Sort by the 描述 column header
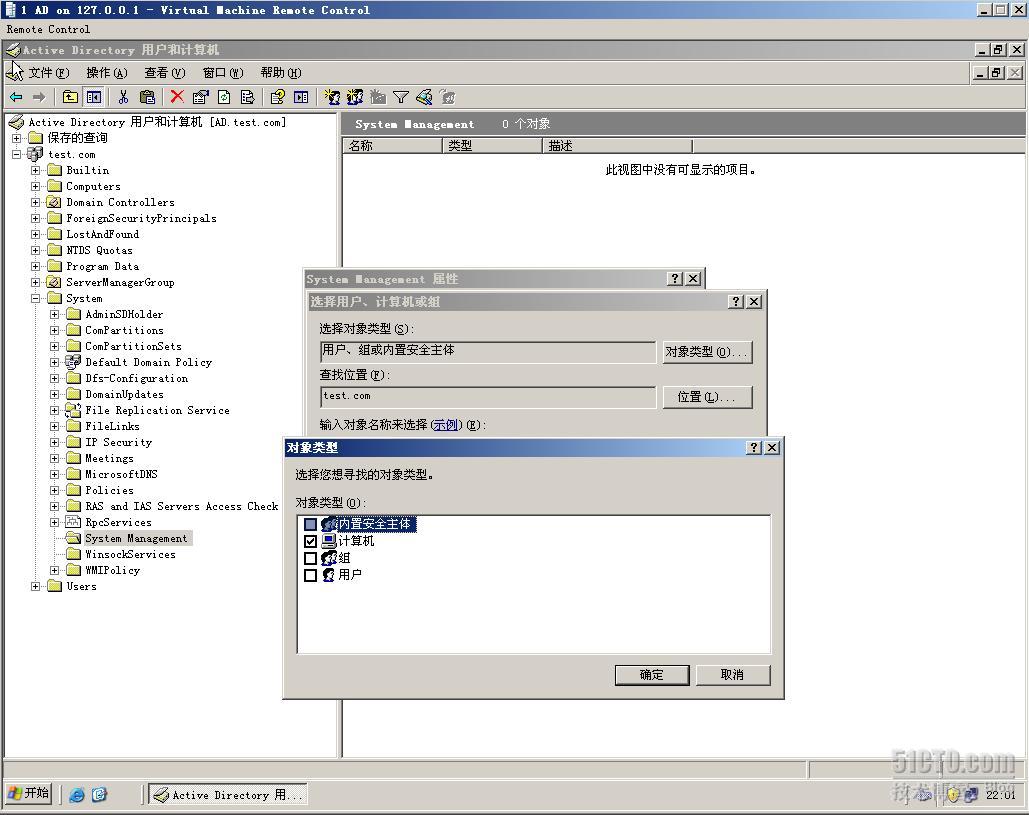The image size is (1029, 815). pyautogui.click(x=618, y=146)
